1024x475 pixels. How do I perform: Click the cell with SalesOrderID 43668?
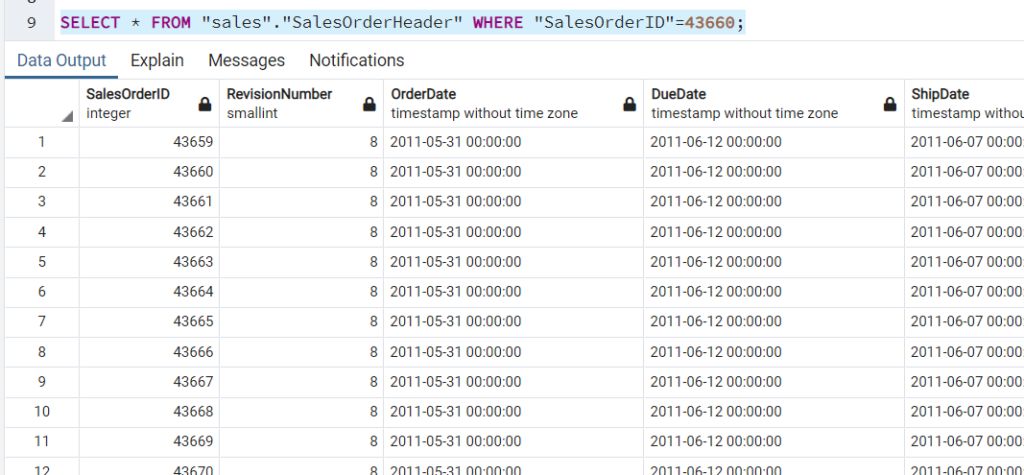(150, 412)
